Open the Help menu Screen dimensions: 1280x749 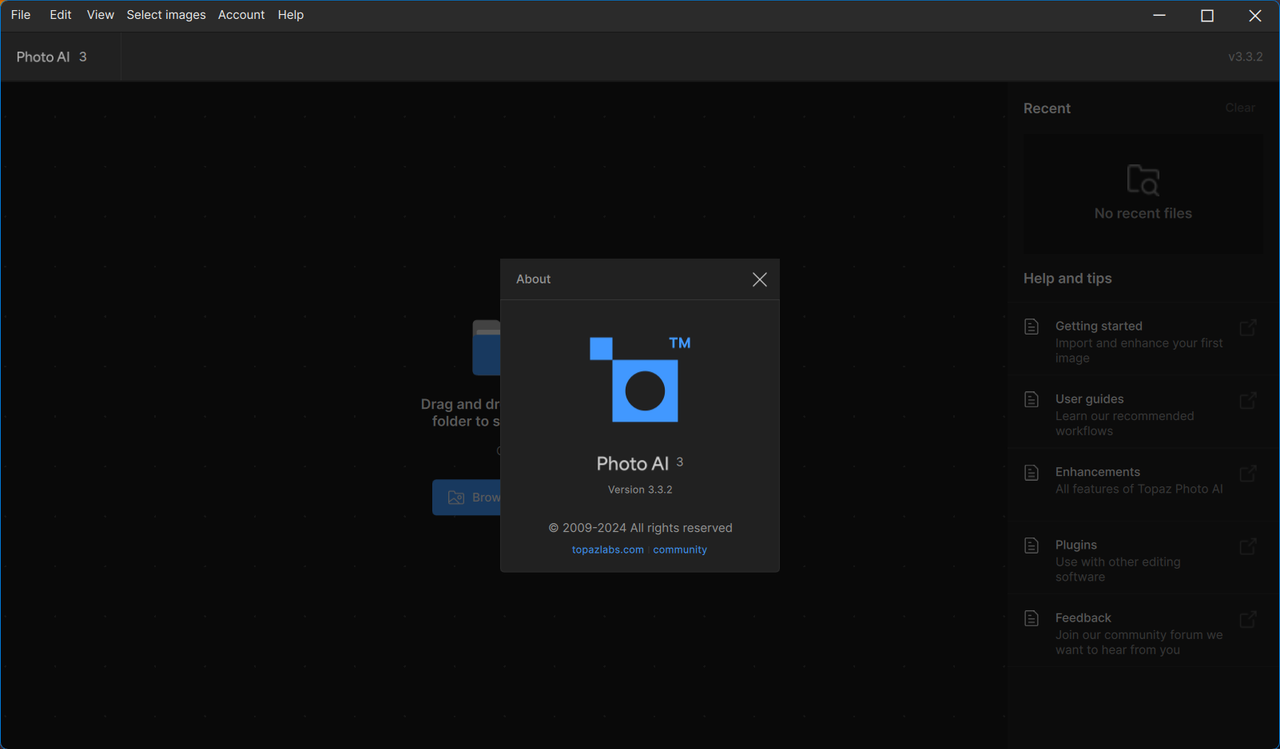click(x=291, y=15)
